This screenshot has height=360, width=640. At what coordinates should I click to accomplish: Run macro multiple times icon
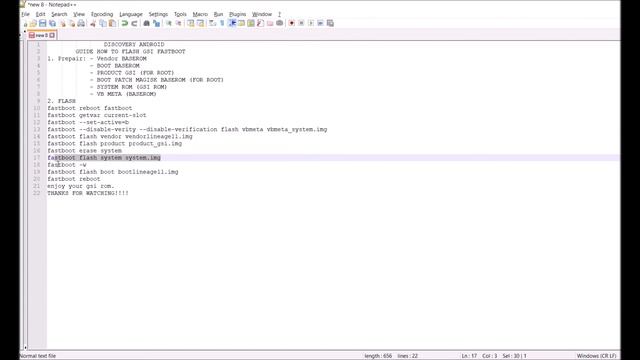[320, 23]
